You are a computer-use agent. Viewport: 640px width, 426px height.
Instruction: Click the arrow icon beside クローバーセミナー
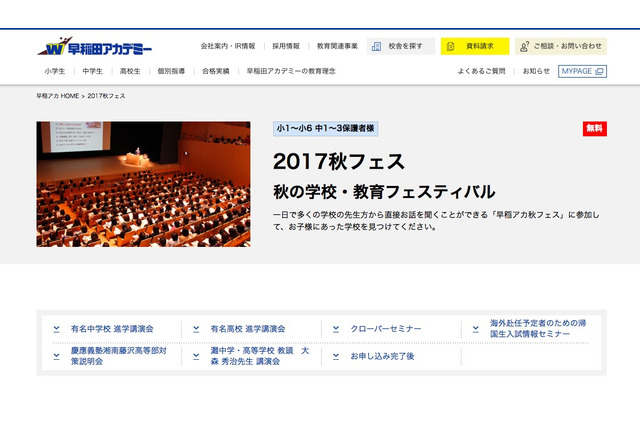point(336,329)
